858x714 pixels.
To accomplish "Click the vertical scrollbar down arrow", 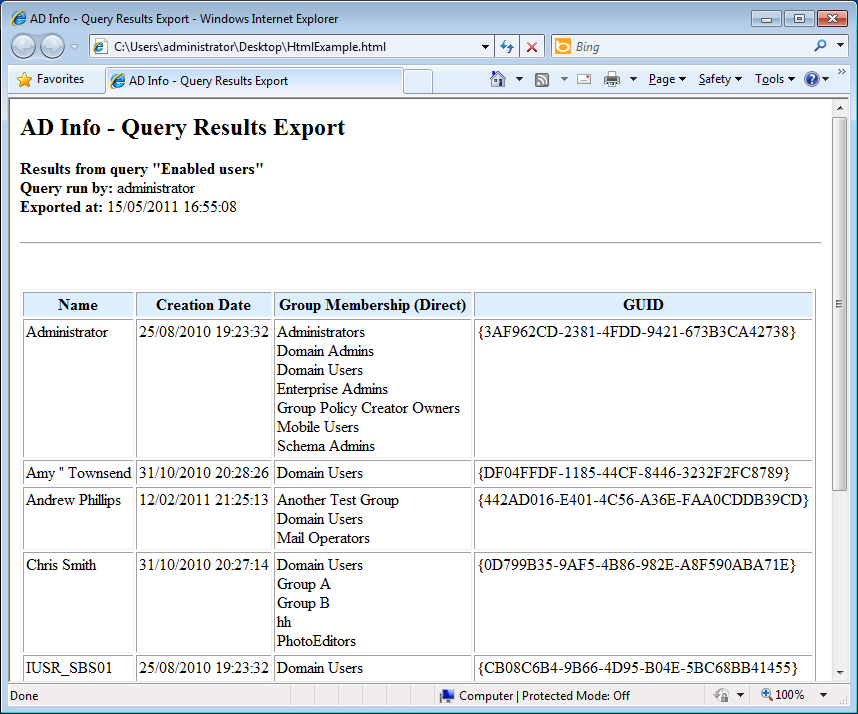I will point(840,673).
